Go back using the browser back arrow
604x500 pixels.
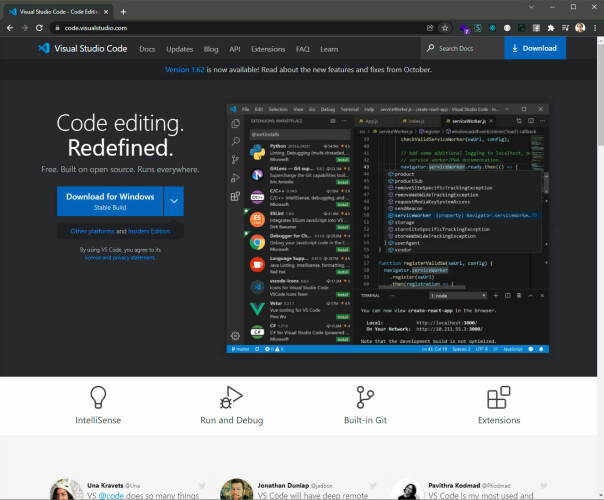(x=10, y=28)
